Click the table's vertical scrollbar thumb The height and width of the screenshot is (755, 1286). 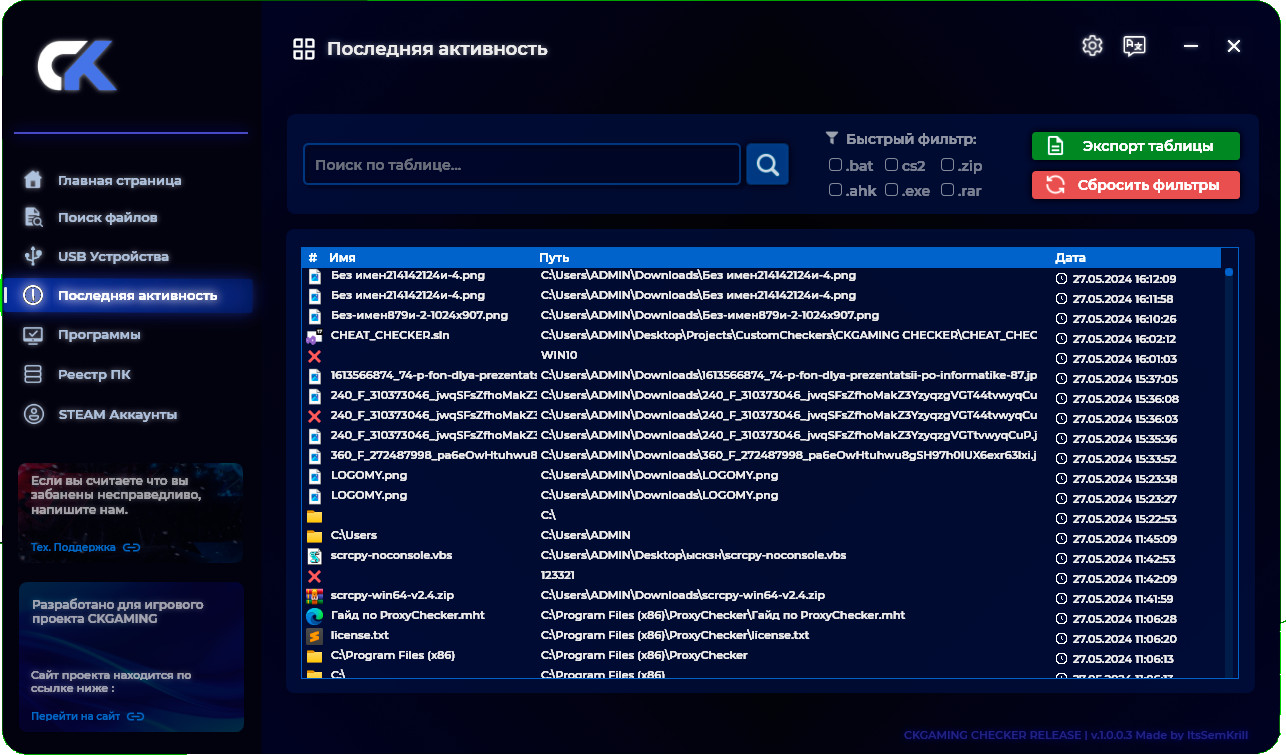[x=1229, y=271]
